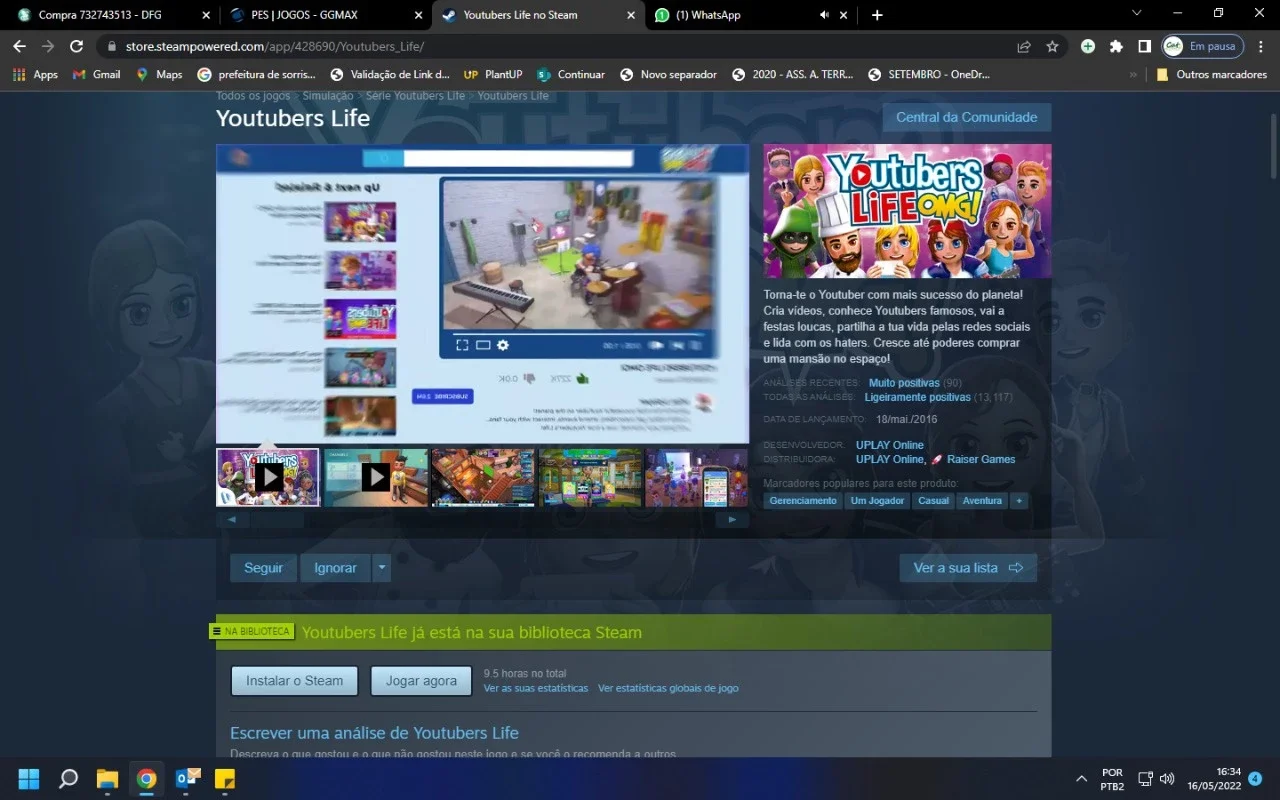The image size is (1280, 800).
Task: Ignore the game with Ignorar
Action: pyautogui.click(x=335, y=568)
